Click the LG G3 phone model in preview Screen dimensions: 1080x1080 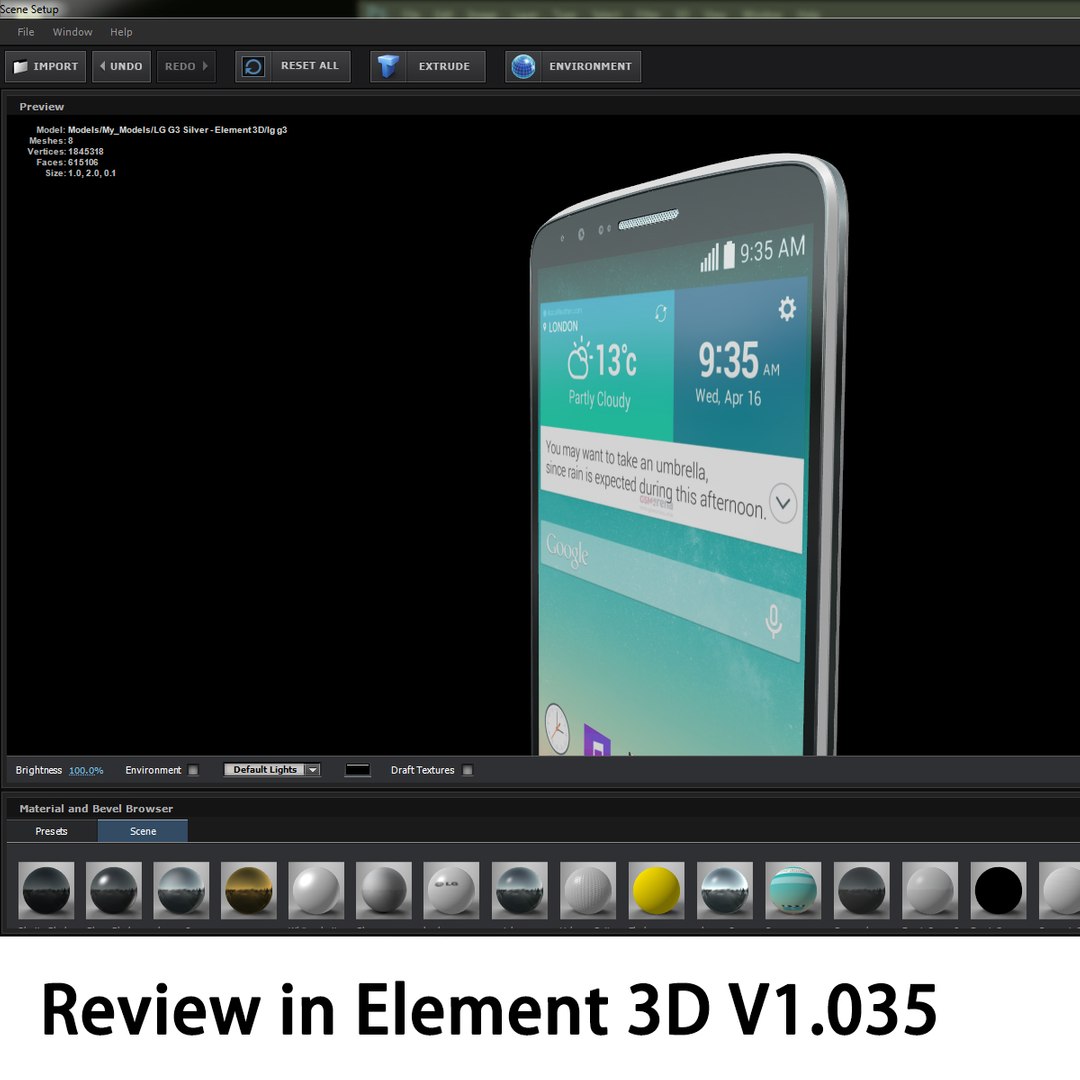(689, 455)
